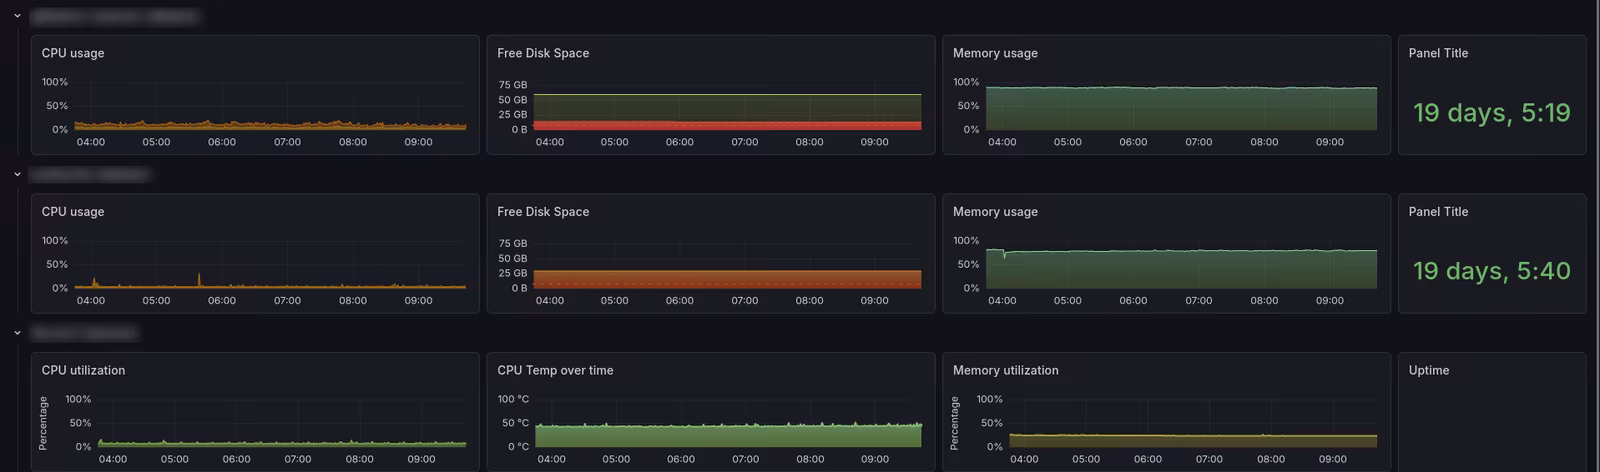Open Free Disk Space title in the 19 days, 5:19 row
This screenshot has height=472, width=1600.
click(543, 53)
